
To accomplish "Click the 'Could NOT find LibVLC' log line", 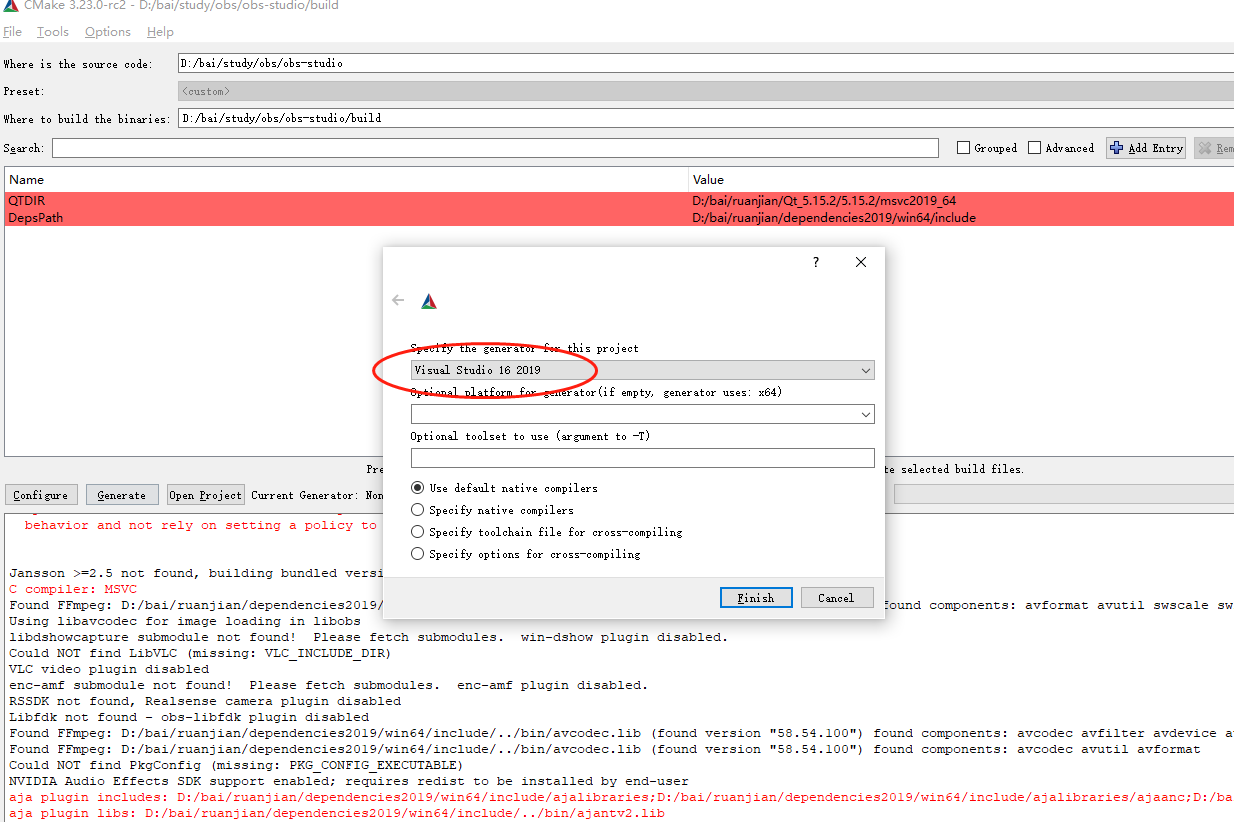I will click(200, 653).
